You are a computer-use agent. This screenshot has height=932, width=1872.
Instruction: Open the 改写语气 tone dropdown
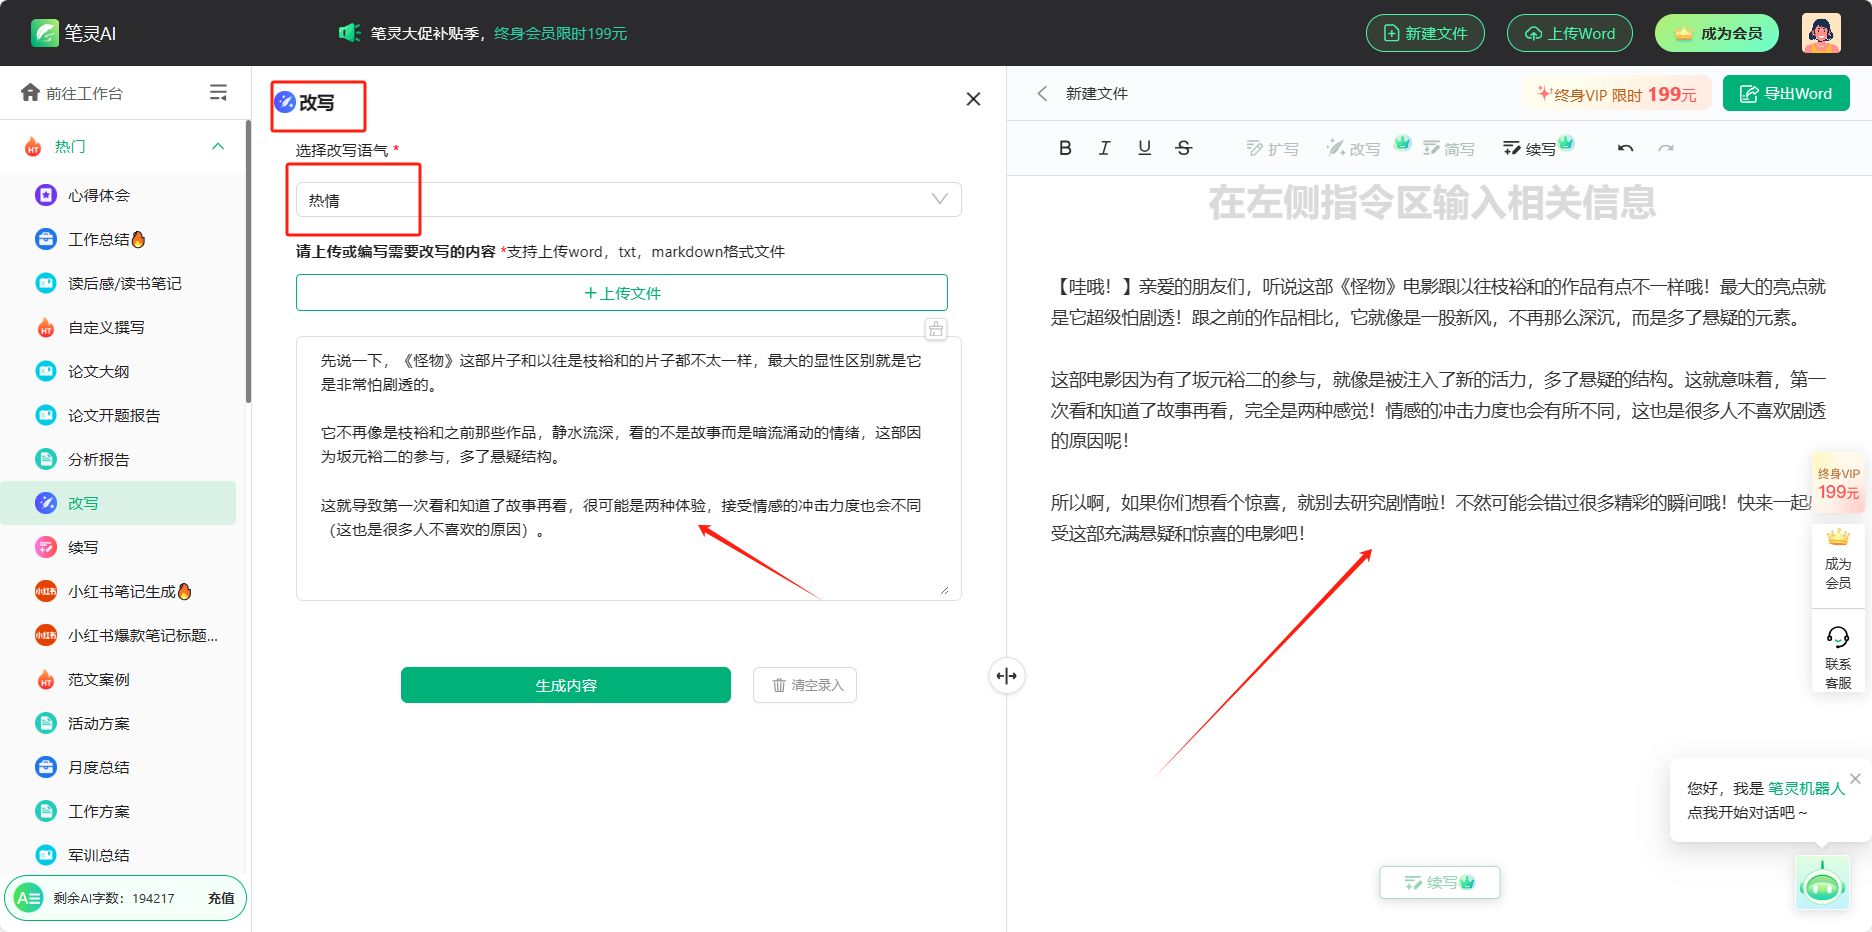(x=628, y=199)
